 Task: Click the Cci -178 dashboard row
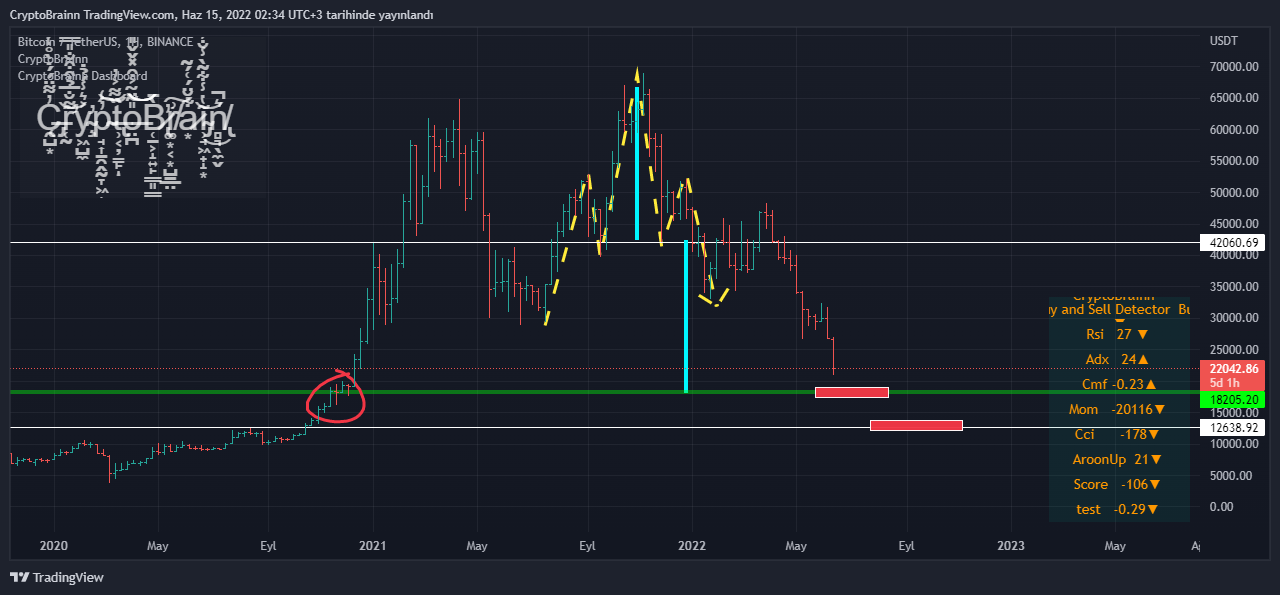coord(1118,434)
